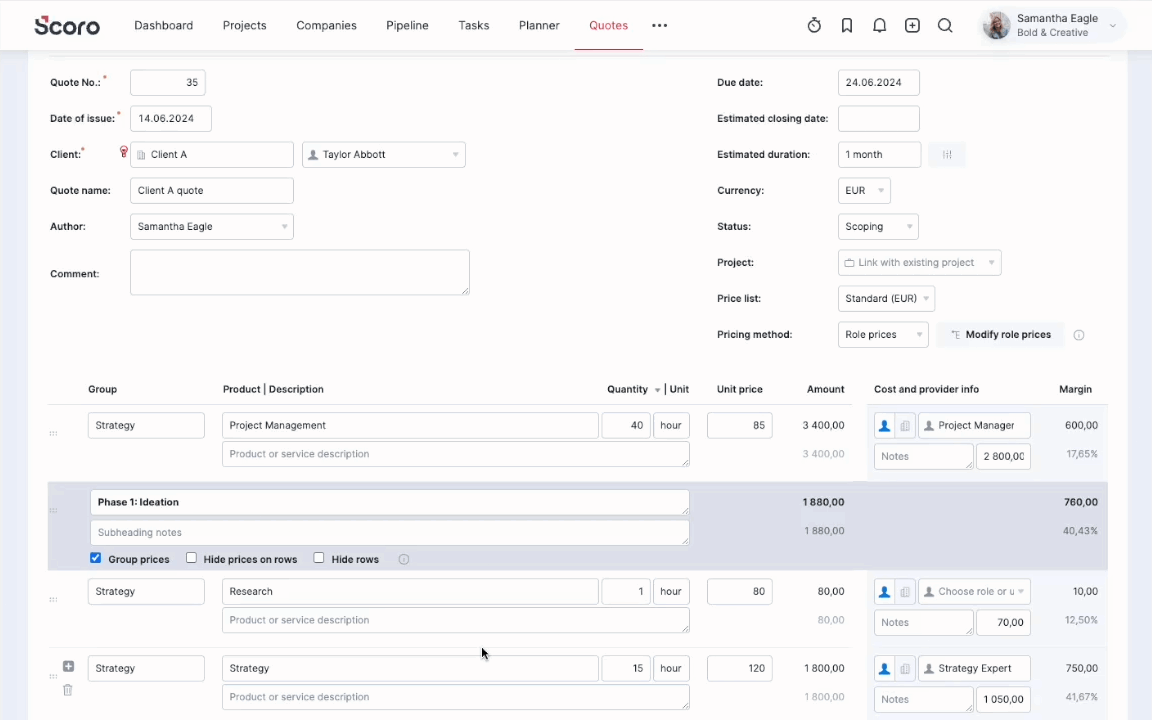Image resolution: width=1152 pixels, height=720 pixels.
Task: Click Strategy Expert role field
Action: click(x=974, y=669)
